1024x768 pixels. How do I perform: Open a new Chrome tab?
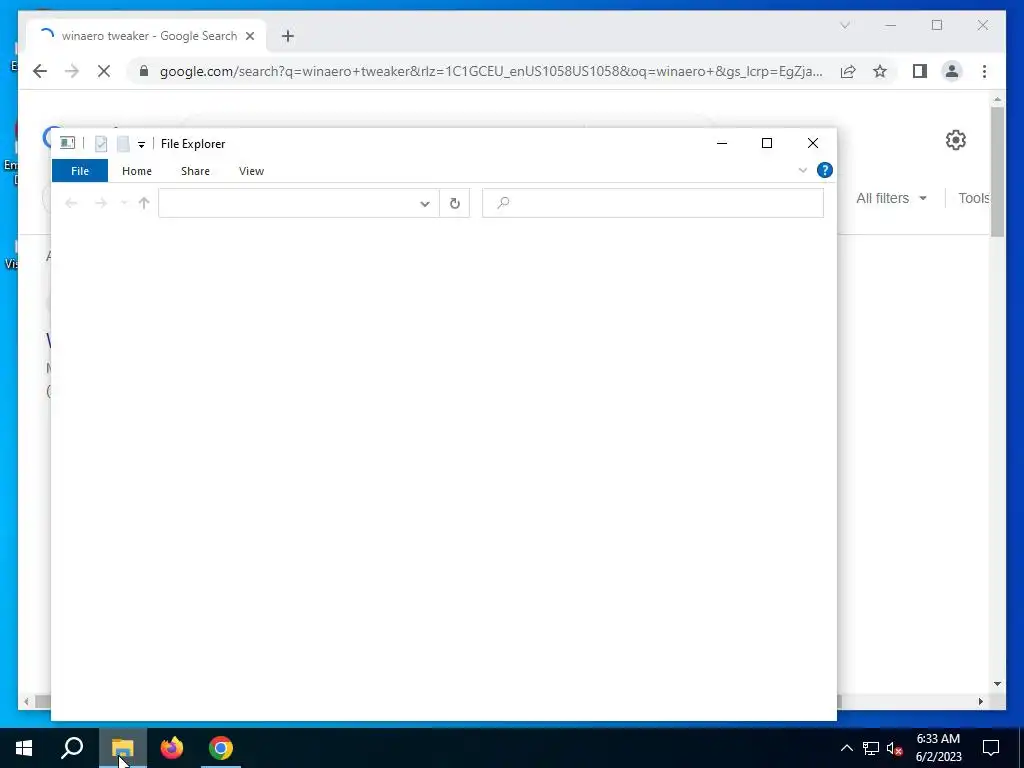[x=288, y=36]
